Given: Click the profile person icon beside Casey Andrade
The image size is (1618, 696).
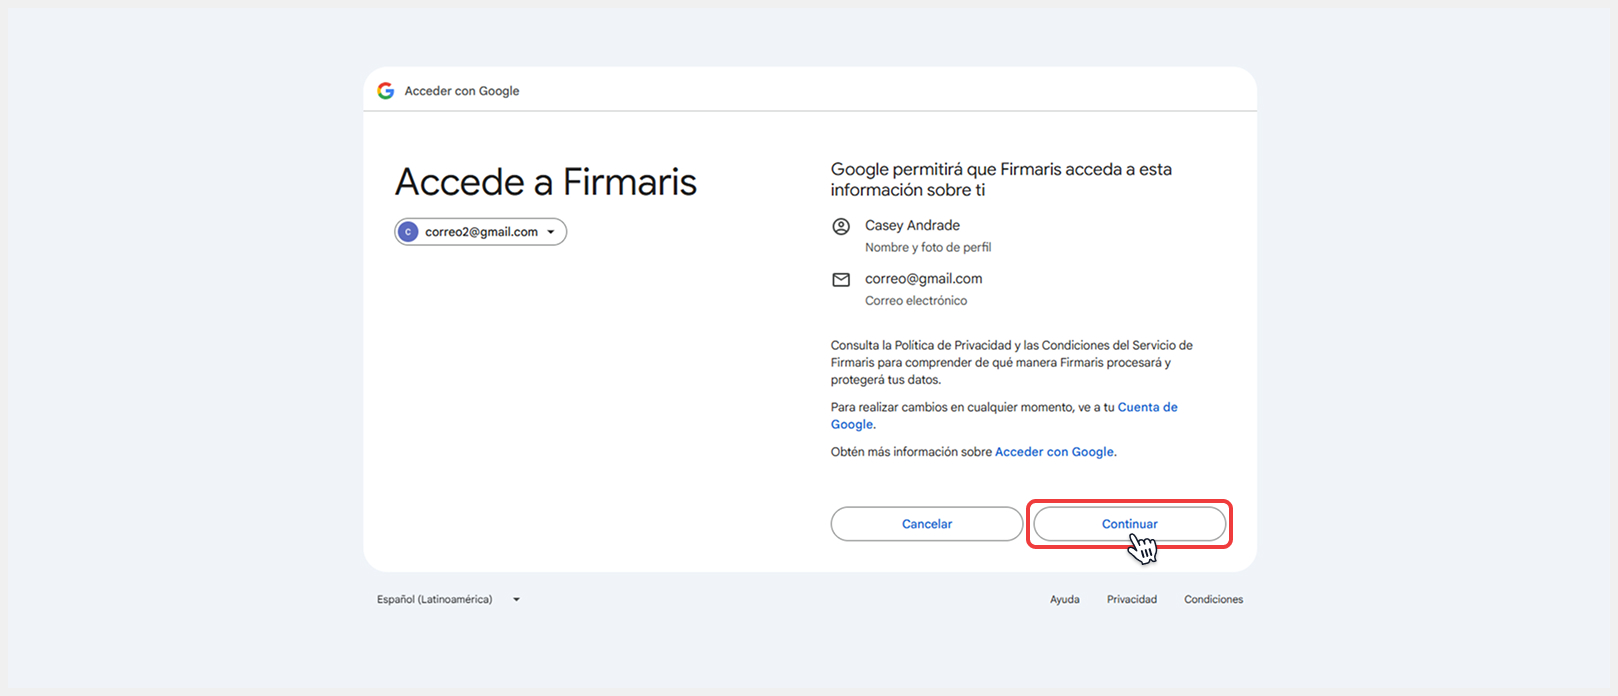Looking at the screenshot, I should [841, 227].
